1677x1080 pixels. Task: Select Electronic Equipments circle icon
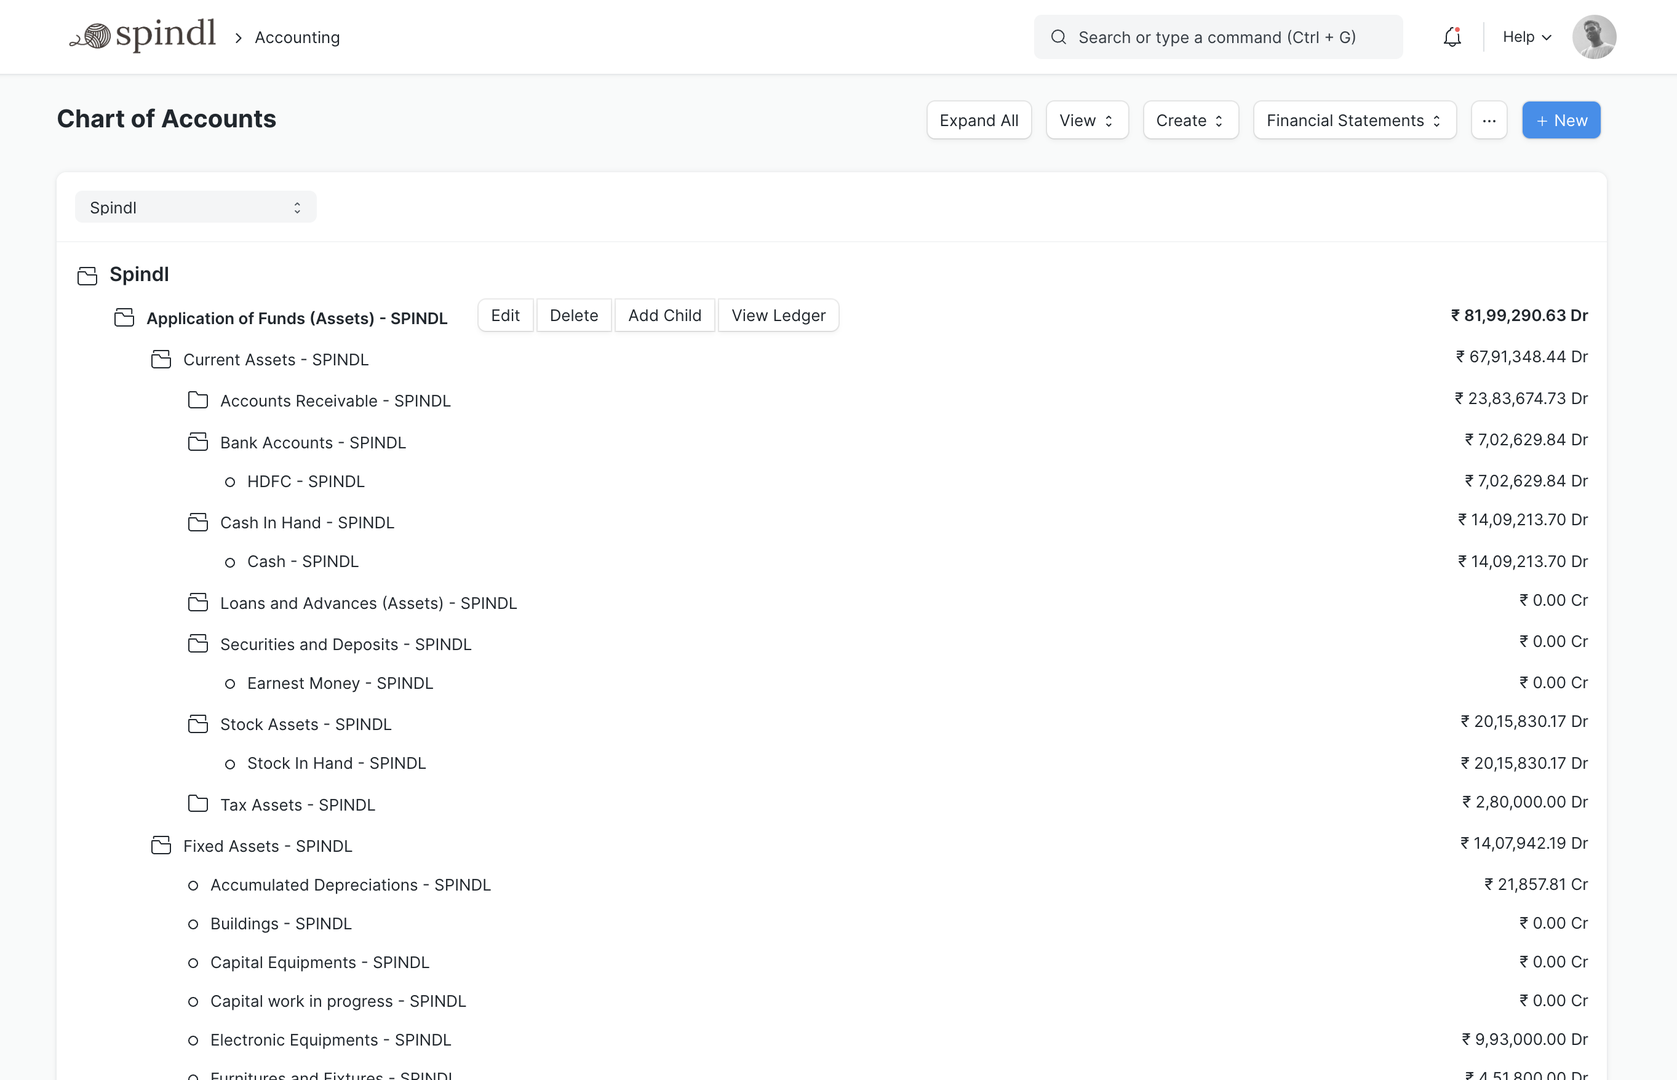pyautogui.click(x=193, y=1041)
